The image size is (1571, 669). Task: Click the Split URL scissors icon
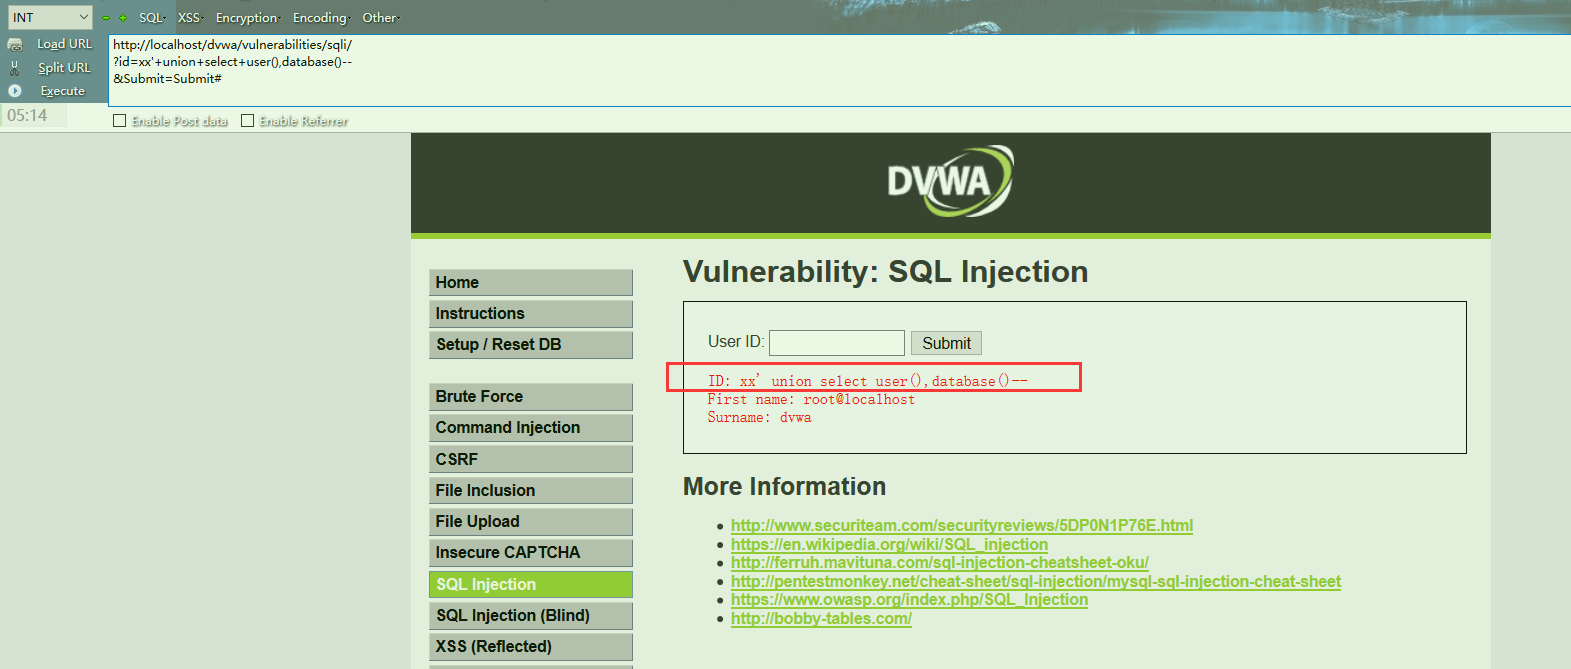[15, 68]
